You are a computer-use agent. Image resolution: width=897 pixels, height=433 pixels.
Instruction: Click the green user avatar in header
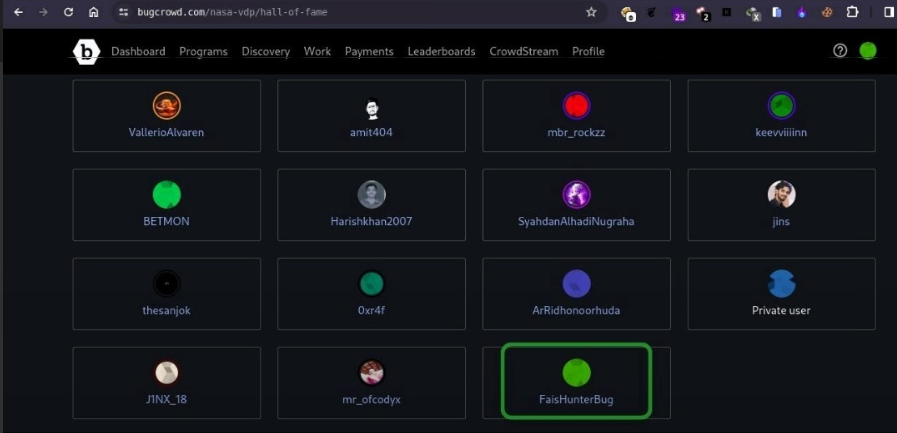[868, 51]
